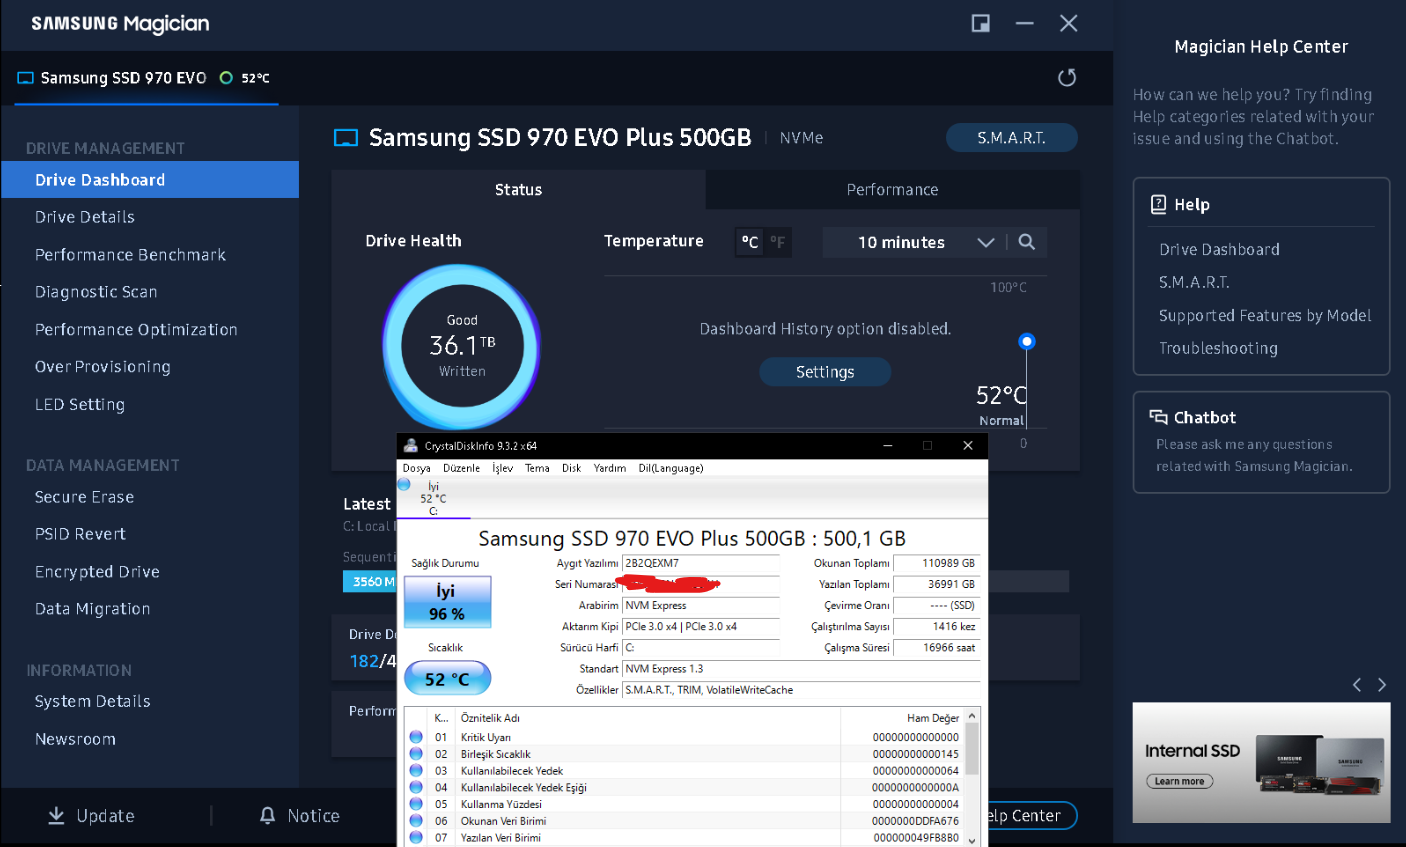Open the Dosya menu in CrystalDiskInfo
The width and height of the screenshot is (1406, 847).
coord(417,468)
